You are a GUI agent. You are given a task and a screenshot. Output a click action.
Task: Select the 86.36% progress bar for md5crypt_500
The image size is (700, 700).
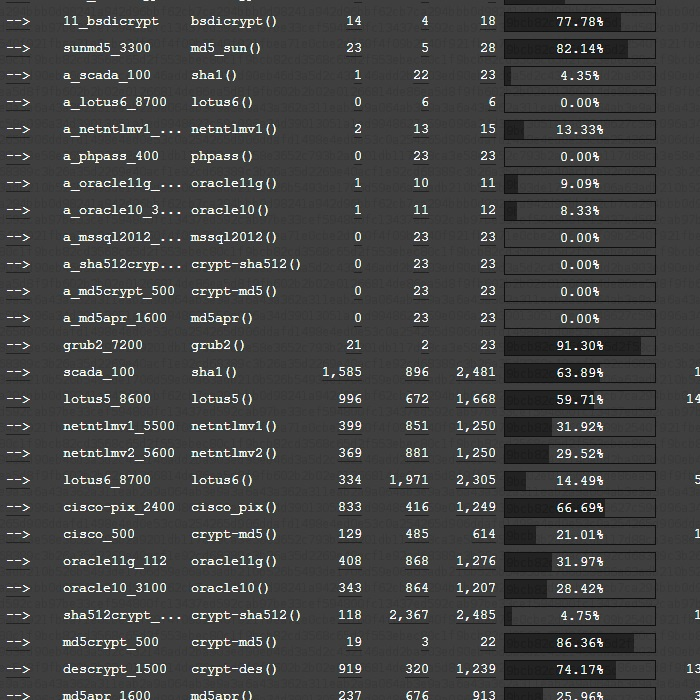pyautogui.click(x=579, y=642)
